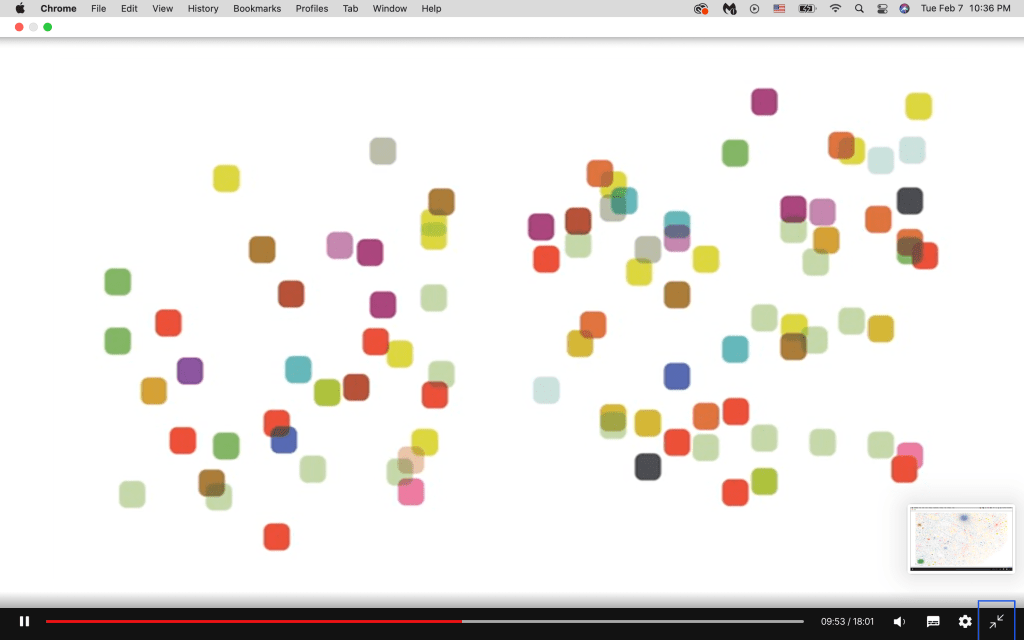This screenshot has width=1024, height=640.
Task: Click the picture-in-picture preview thumbnail
Action: pyautogui.click(x=960, y=538)
